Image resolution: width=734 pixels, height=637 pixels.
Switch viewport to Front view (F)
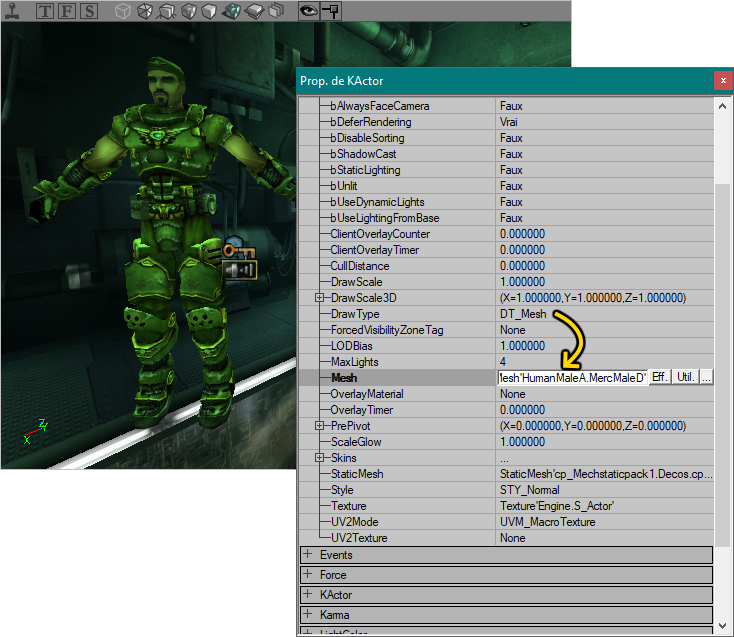point(67,11)
